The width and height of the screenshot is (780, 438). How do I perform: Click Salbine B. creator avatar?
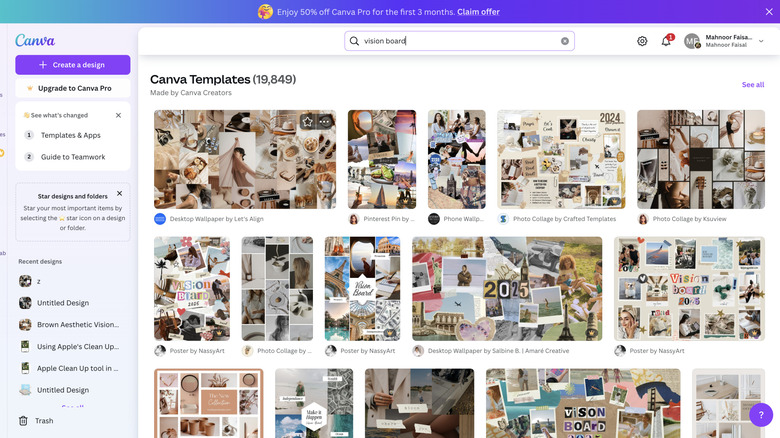[418, 351]
